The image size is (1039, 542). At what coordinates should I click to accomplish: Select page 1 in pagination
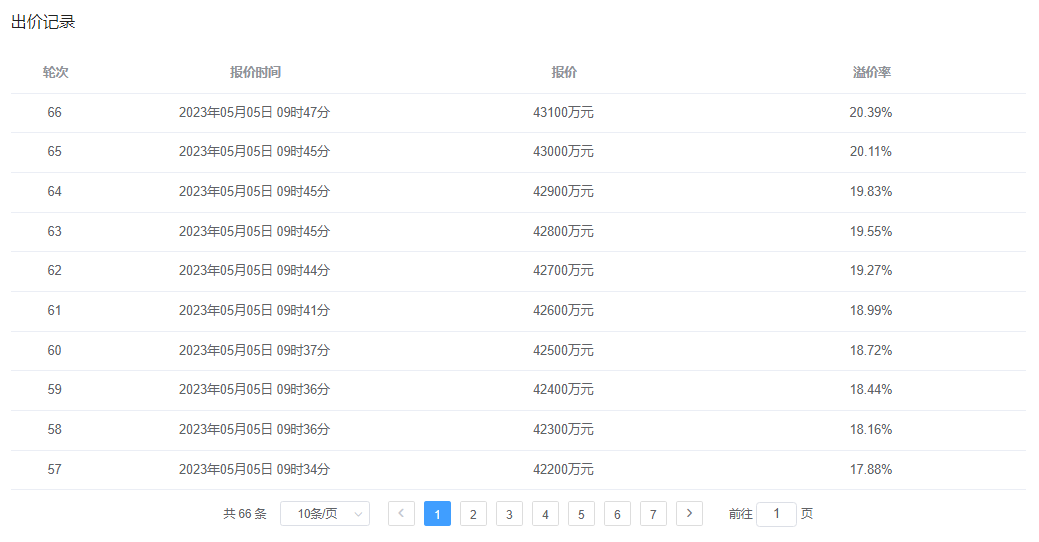[x=437, y=514]
